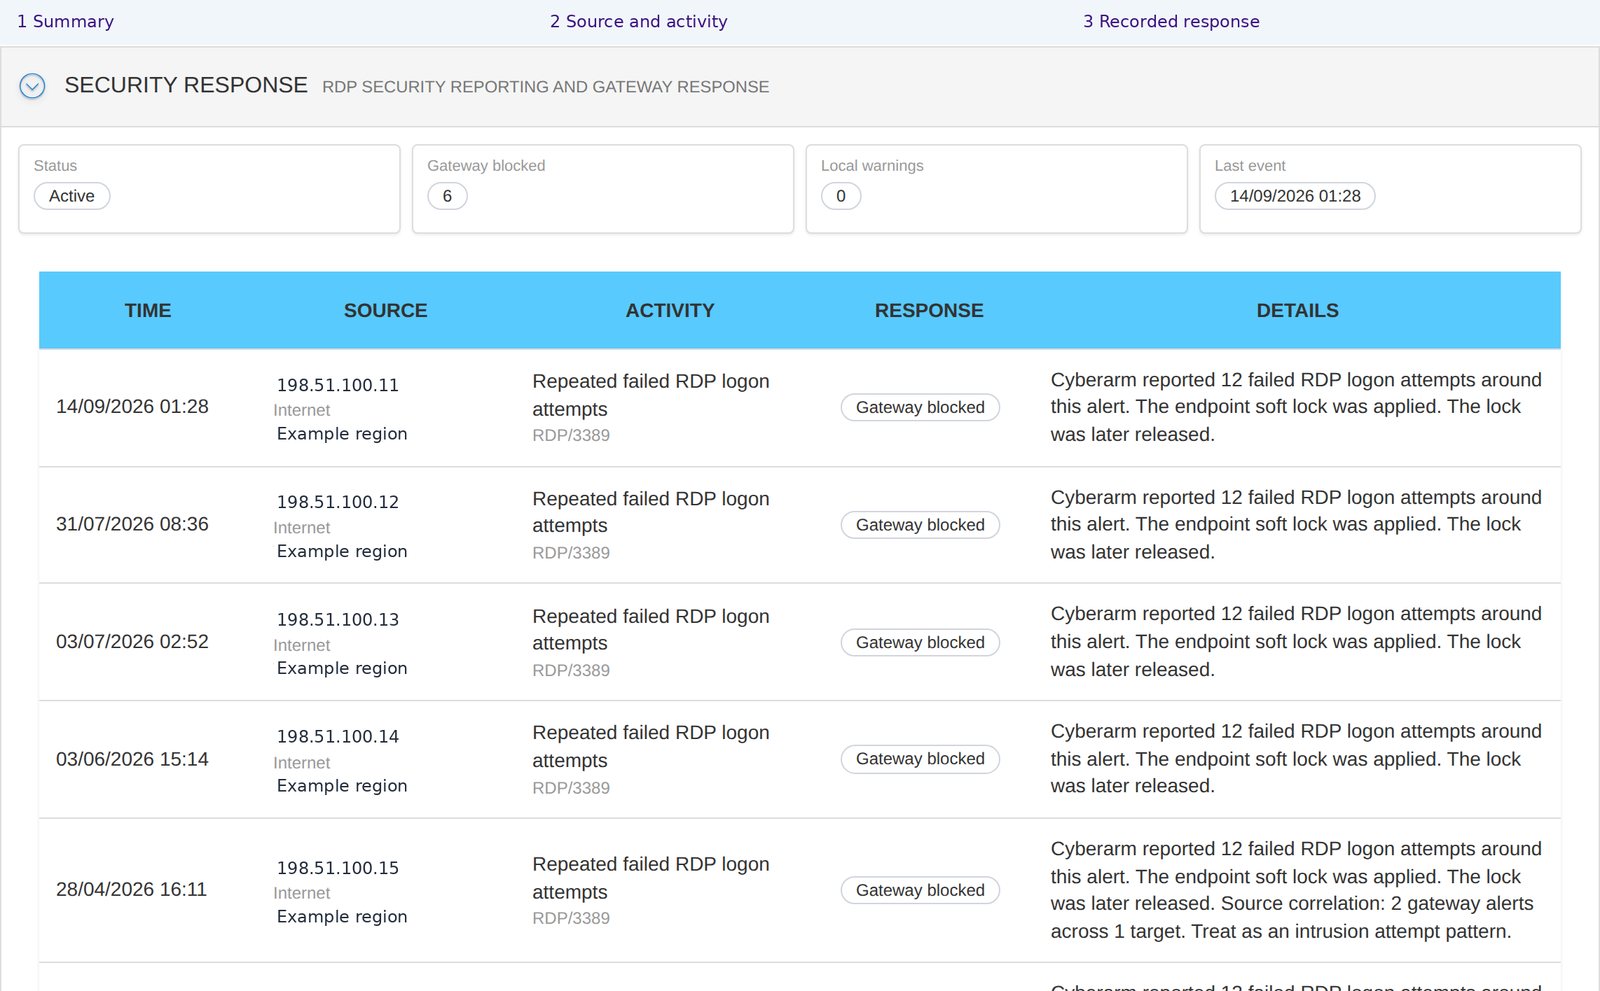The width and height of the screenshot is (1600, 991).
Task: Select time cell 03/07/2026 02:52
Action: [132, 642]
